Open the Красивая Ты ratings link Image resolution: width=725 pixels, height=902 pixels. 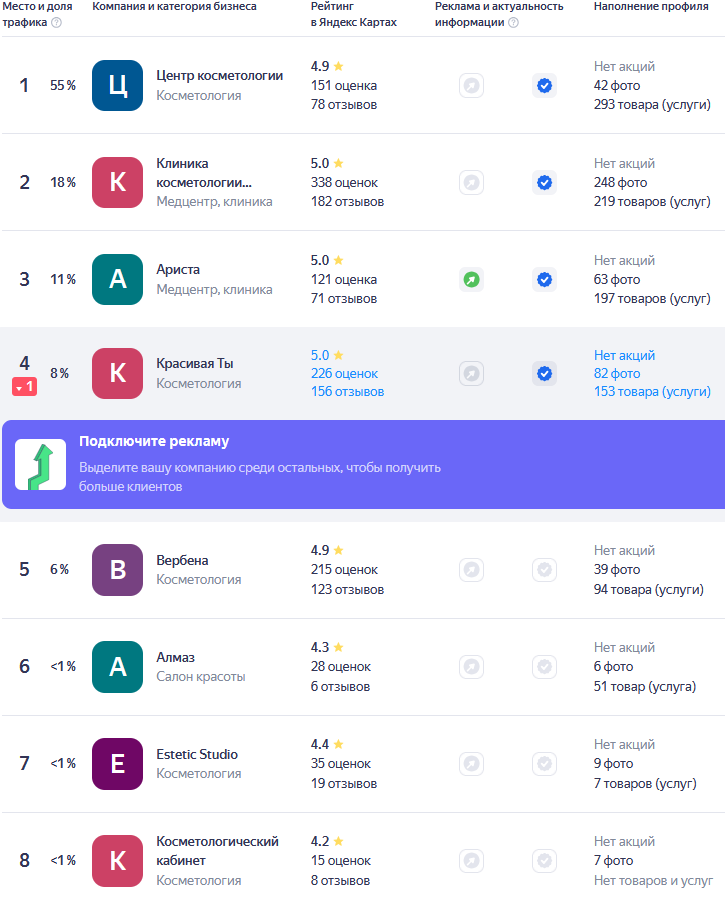click(x=344, y=374)
